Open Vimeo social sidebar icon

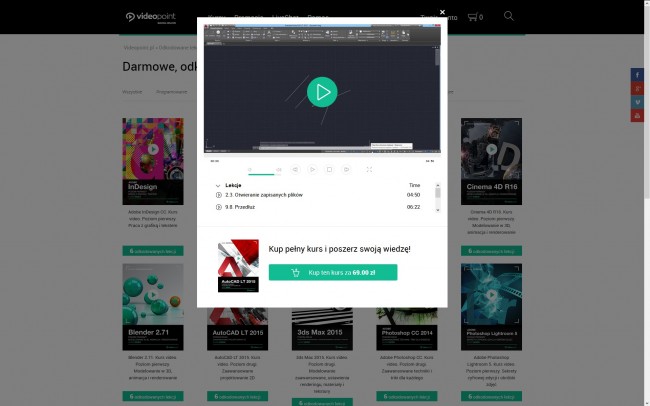pyautogui.click(x=637, y=102)
